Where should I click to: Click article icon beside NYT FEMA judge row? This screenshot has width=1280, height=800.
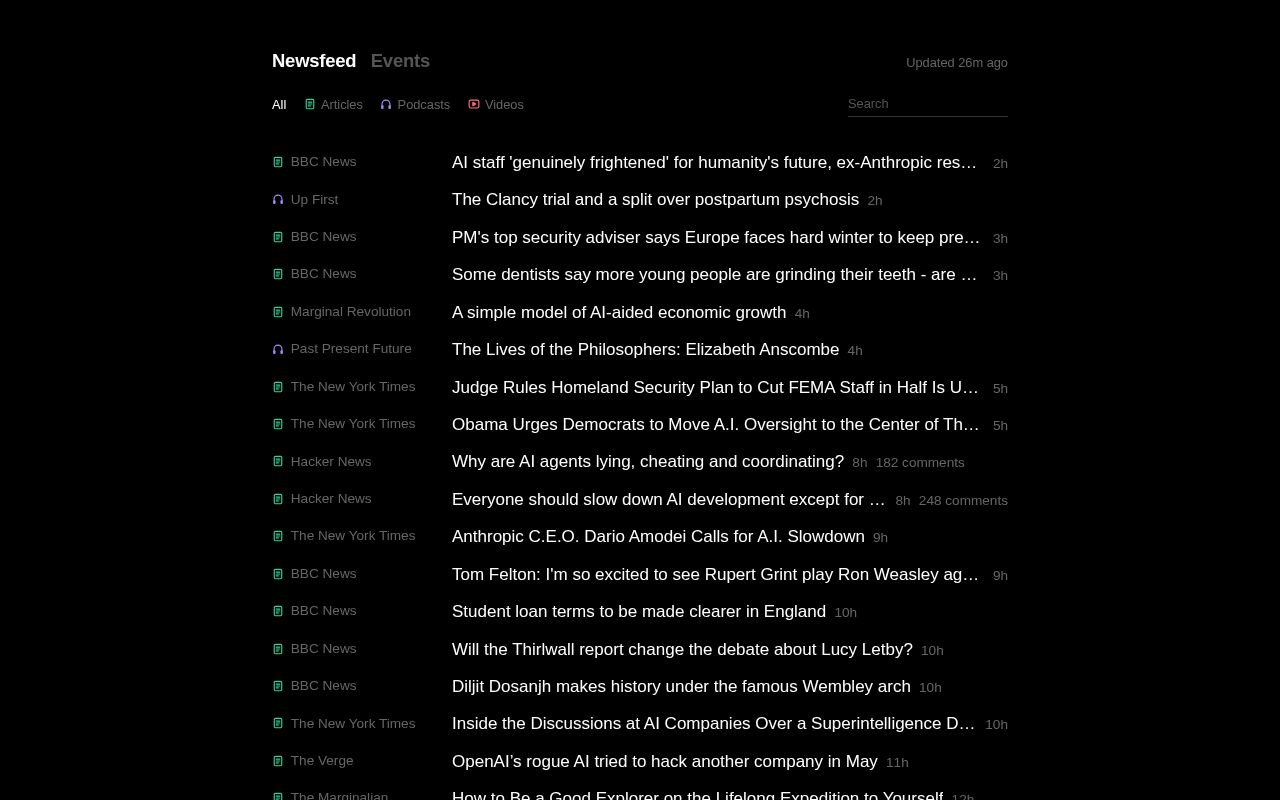click(278, 387)
